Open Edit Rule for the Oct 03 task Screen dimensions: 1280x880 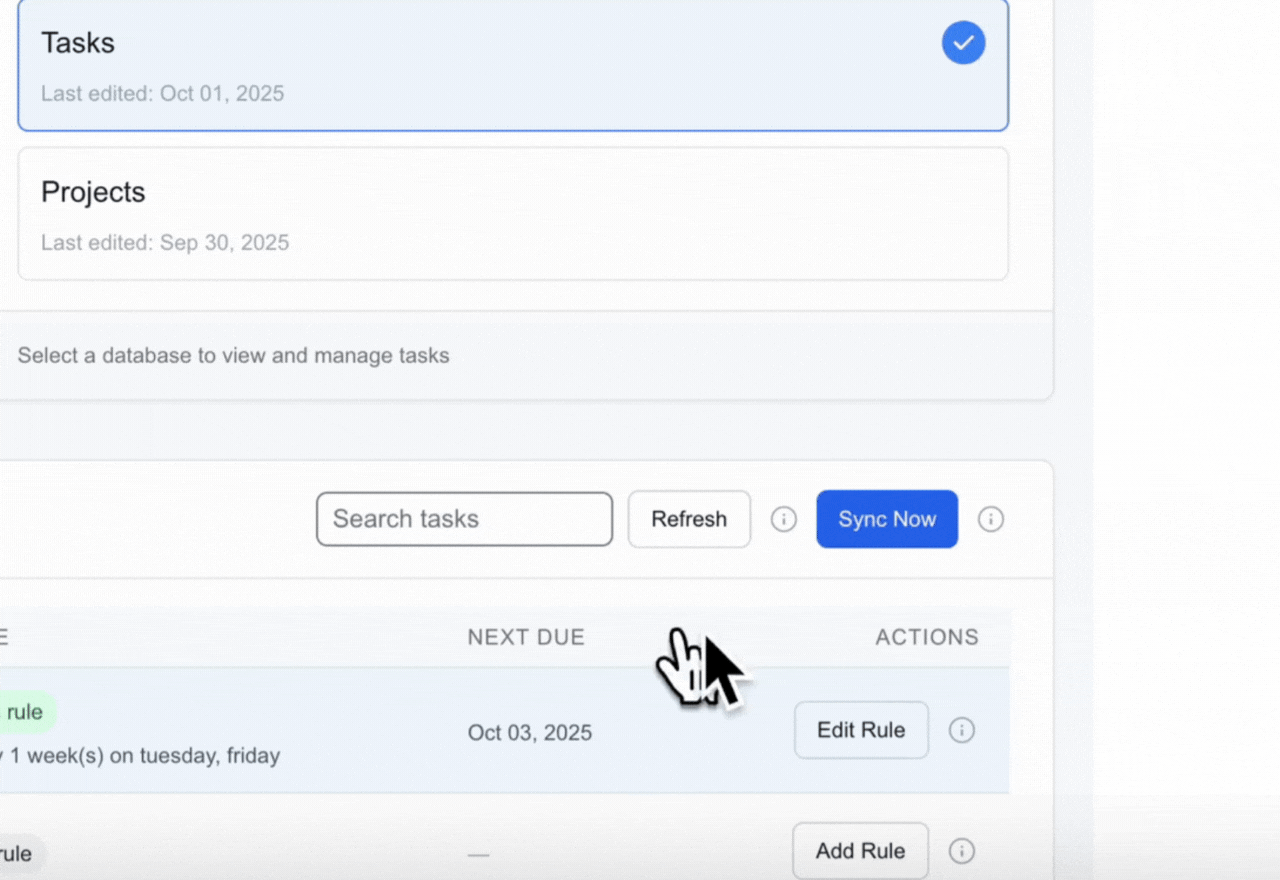[861, 730]
